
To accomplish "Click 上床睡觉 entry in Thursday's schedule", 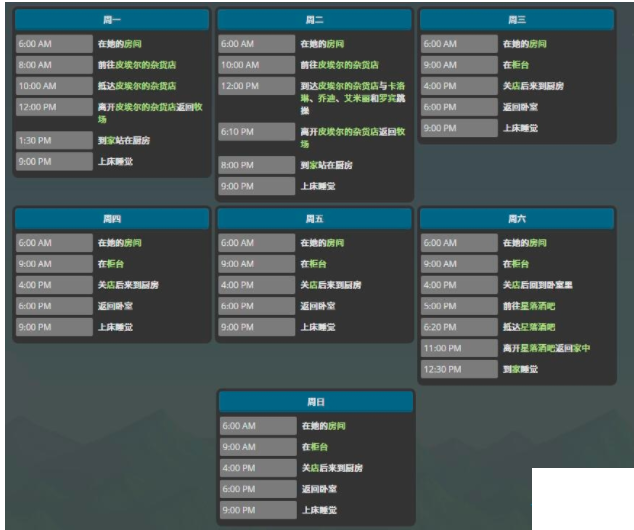I will [115, 327].
